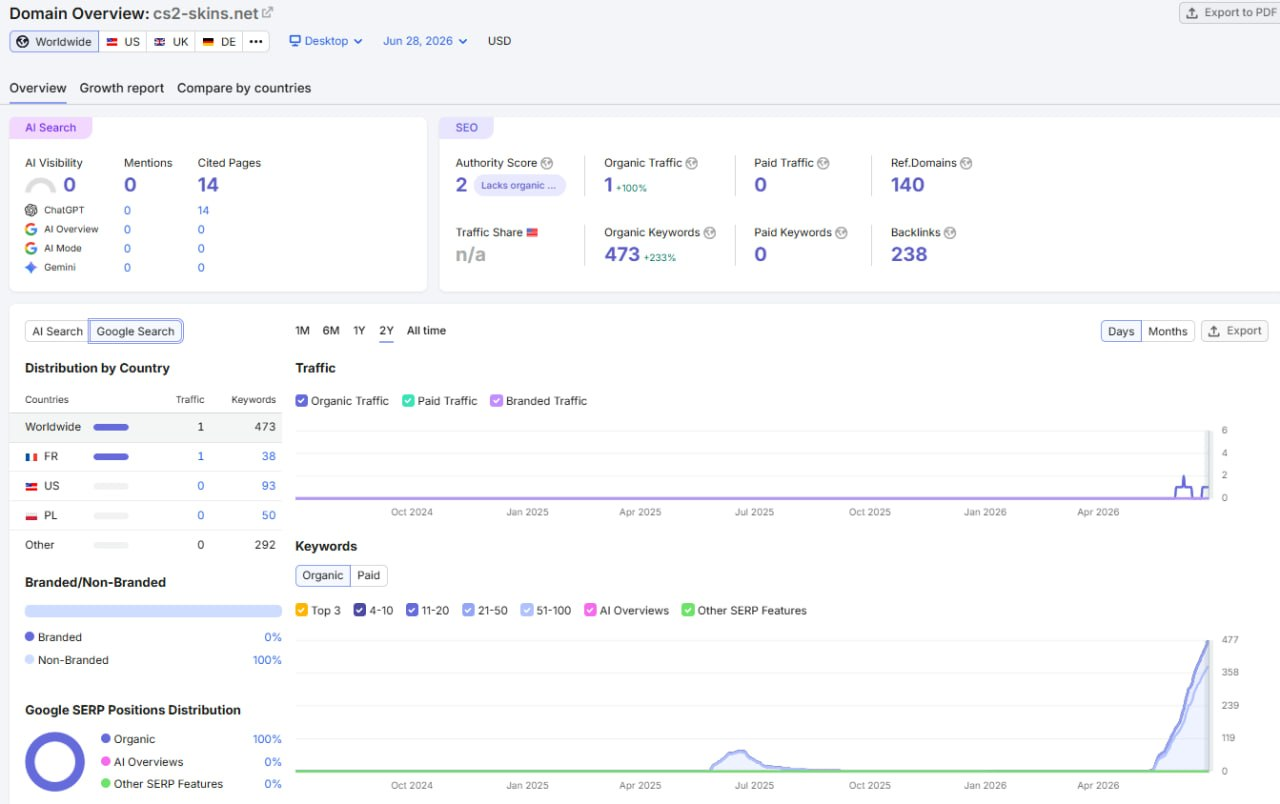
Task: Open the Jun 28, 2026 date dropdown
Action: coord(425,41)
